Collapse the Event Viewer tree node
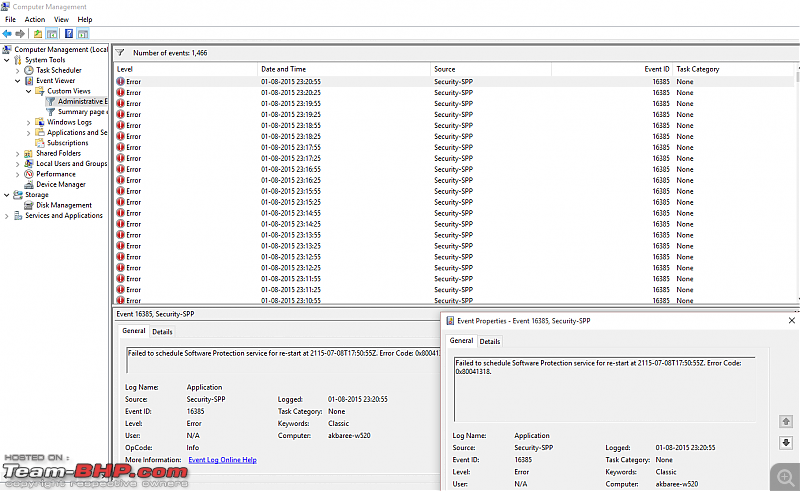Screen dimensions: 800x491 (x=18, y=81)
